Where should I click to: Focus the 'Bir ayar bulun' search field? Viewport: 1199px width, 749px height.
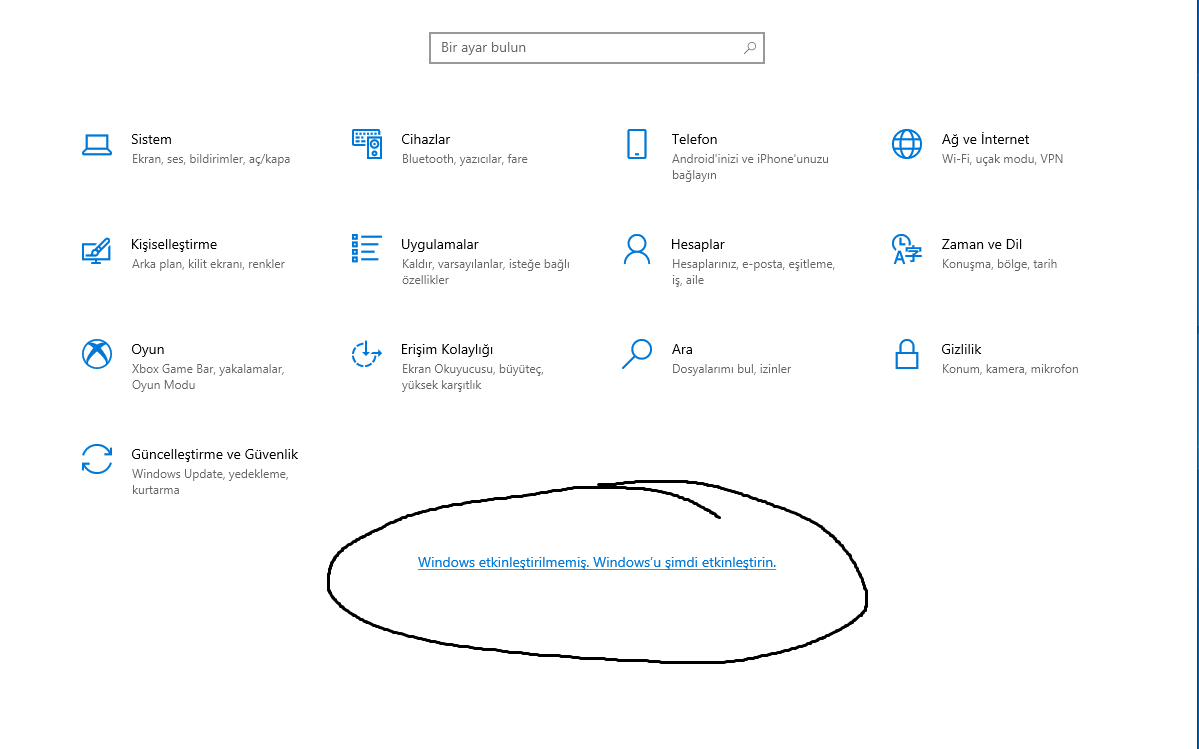click(x=596, y=48)
